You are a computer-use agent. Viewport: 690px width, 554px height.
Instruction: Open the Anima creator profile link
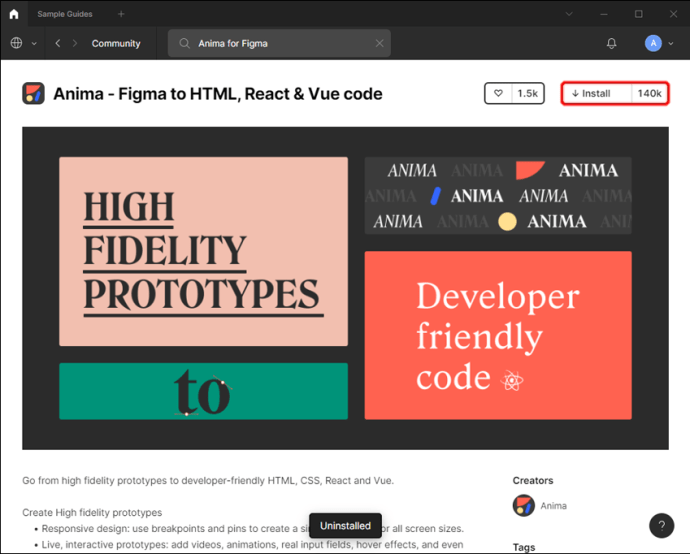coord(553,506)
